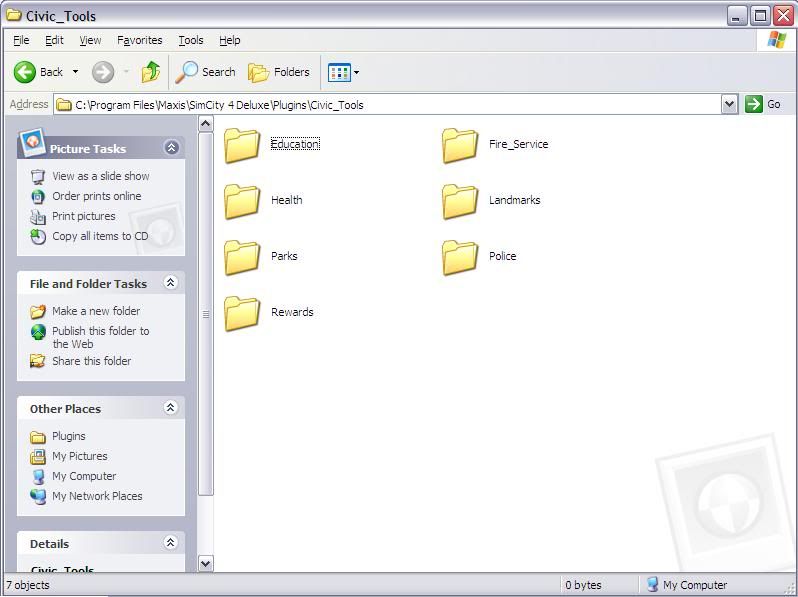
Task: Toggle the Folders pane button
Action: tap(279, 72)
